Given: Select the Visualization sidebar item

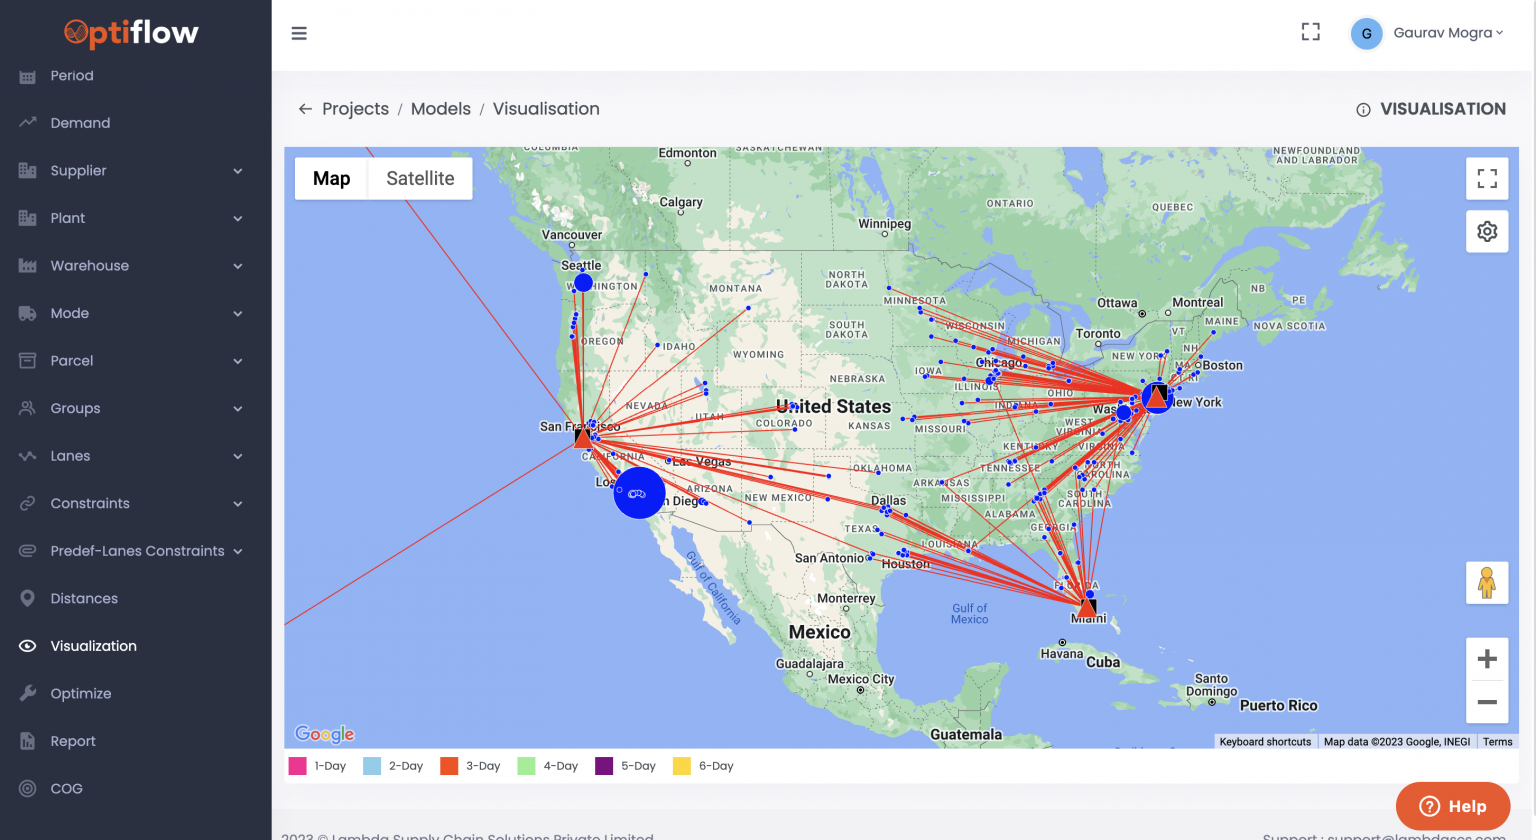Looking at the screenshot, I should (93, 645).
